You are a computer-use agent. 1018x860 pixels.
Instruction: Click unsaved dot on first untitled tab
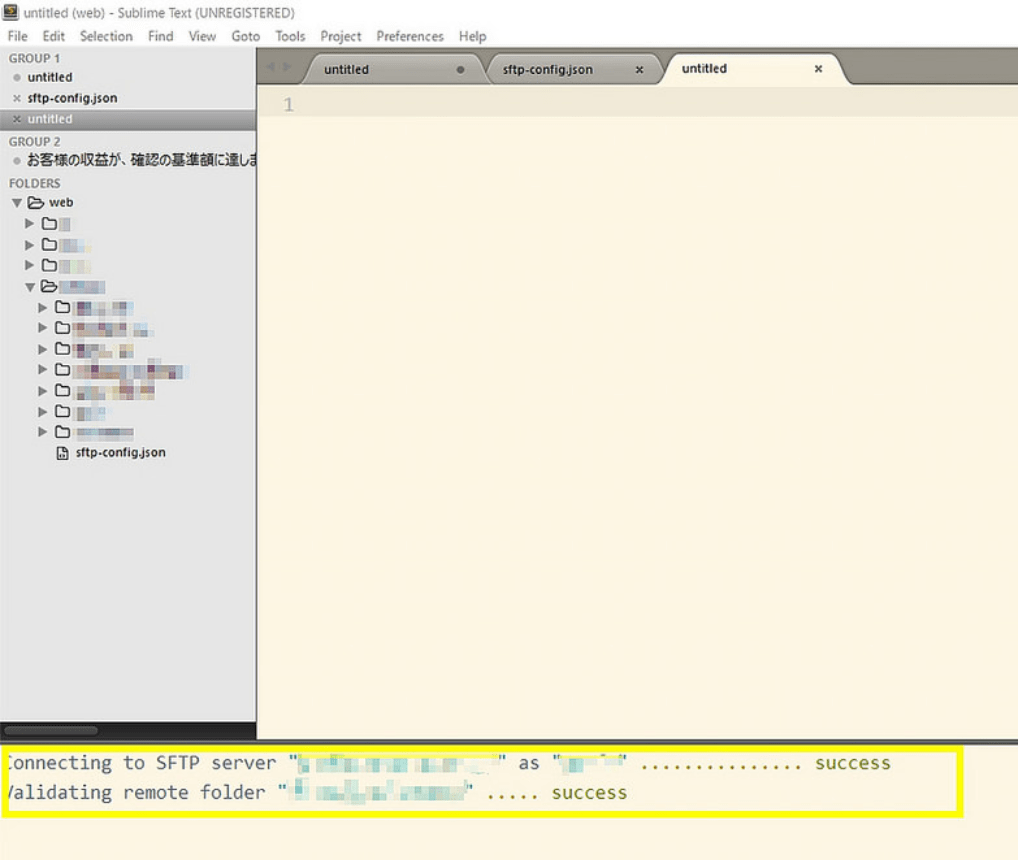point(460,69)
